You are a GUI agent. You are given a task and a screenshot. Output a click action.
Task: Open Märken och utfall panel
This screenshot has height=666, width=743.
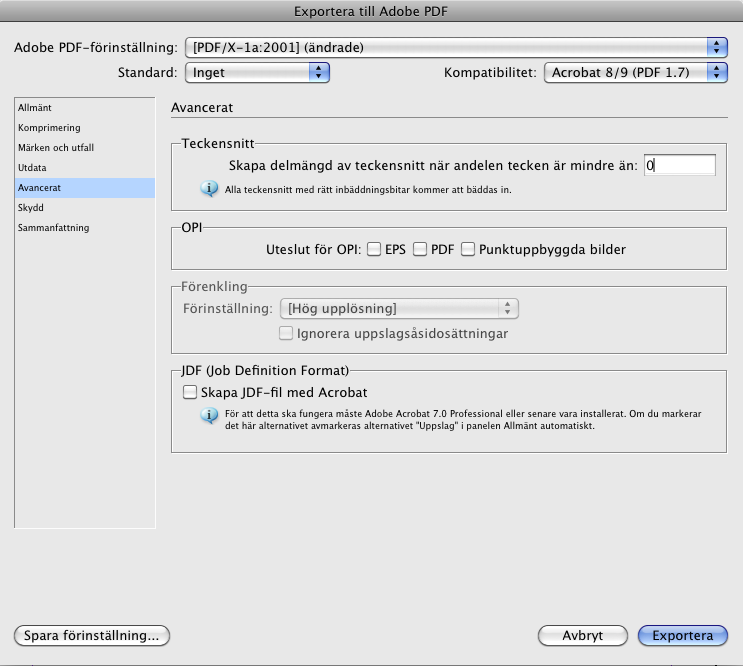[x=85, y=148]
